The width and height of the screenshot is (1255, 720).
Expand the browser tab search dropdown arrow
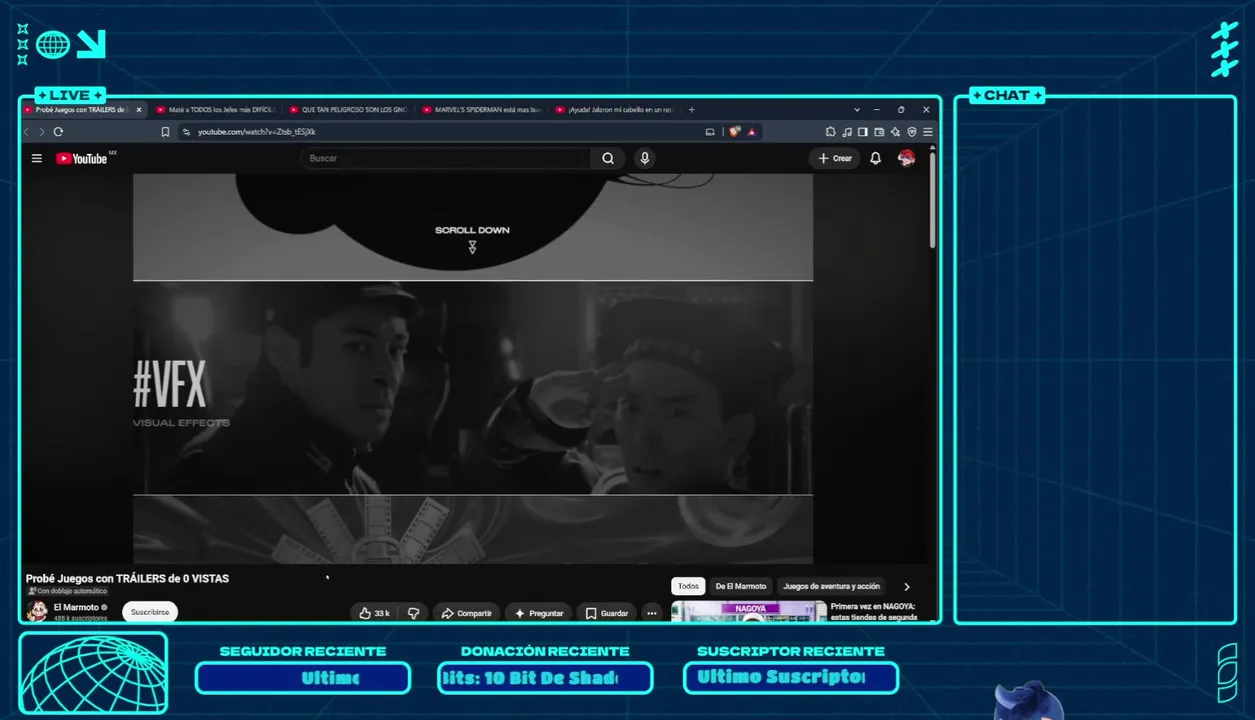(x=857, y=109)
